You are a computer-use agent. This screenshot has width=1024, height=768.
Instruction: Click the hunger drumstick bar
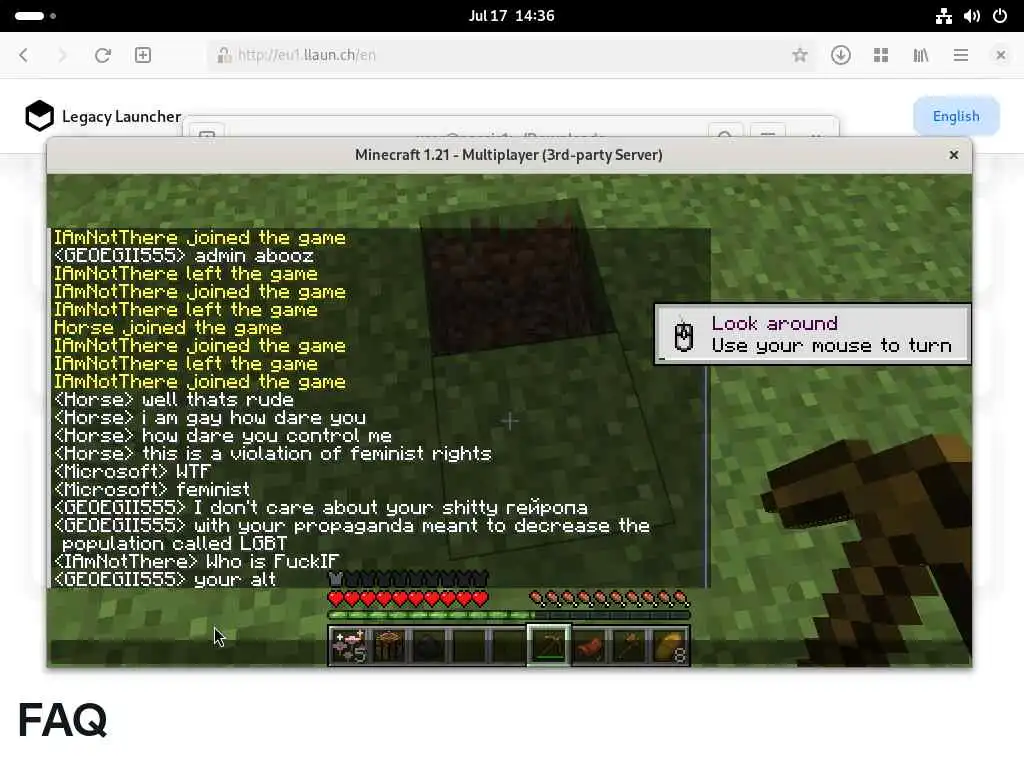pyautogui.click(x=609, y=598)
